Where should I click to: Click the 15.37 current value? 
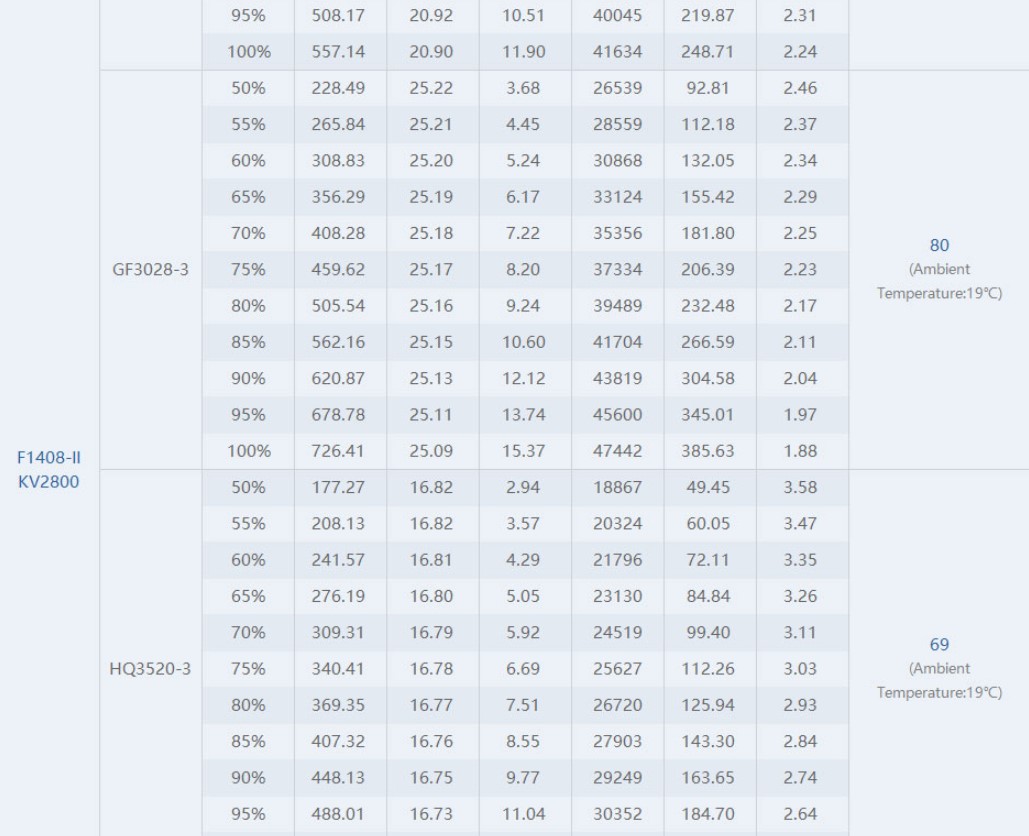(524, 451)
